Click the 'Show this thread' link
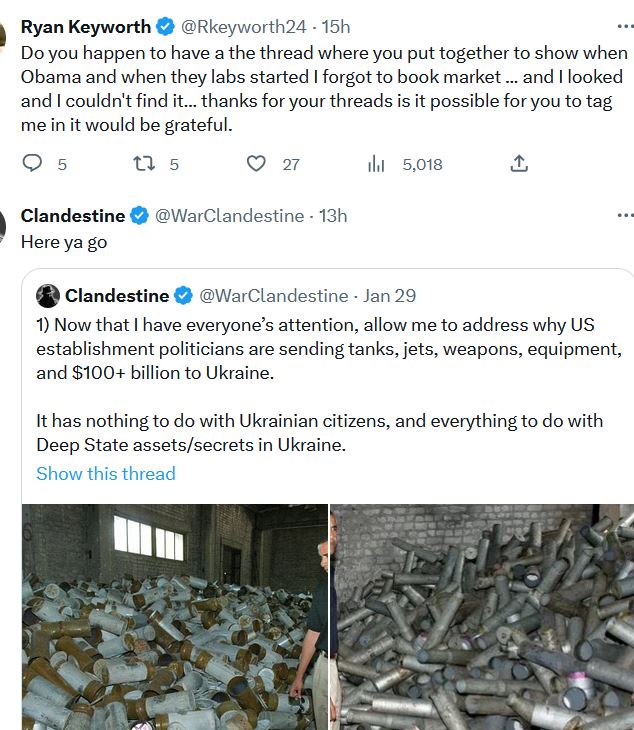The height and width of the screenshot is (730, 634). 105,474
